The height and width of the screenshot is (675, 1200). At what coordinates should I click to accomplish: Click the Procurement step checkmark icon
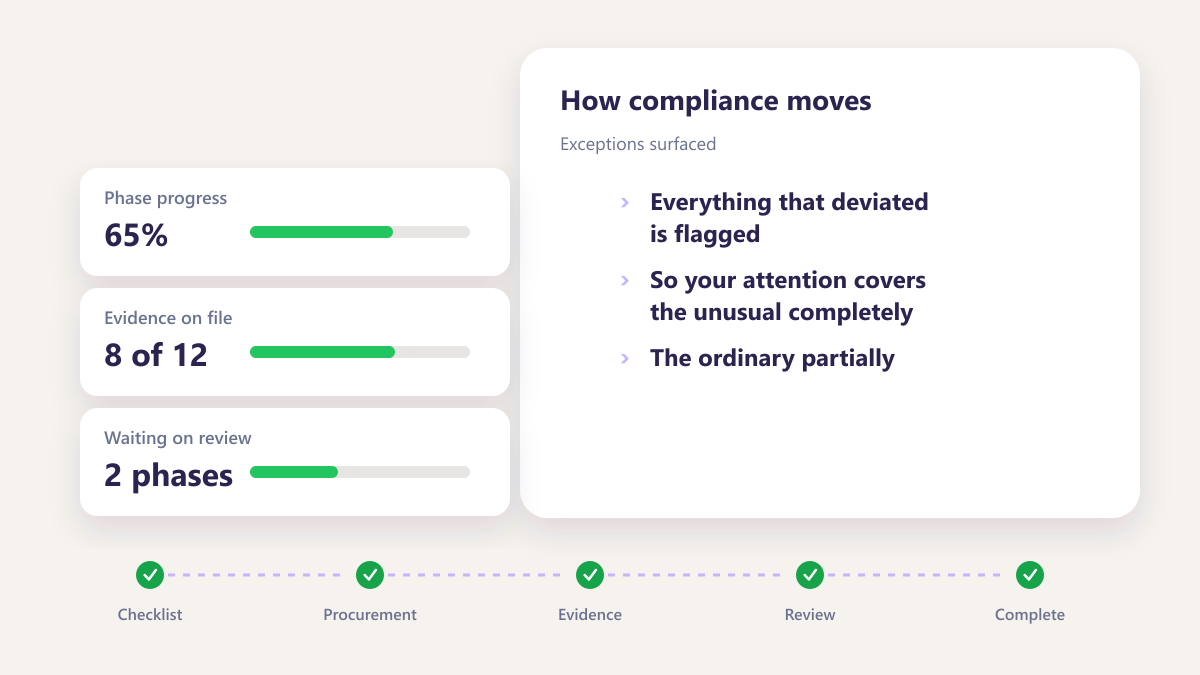pyautogui.click(x=370, y=575)
